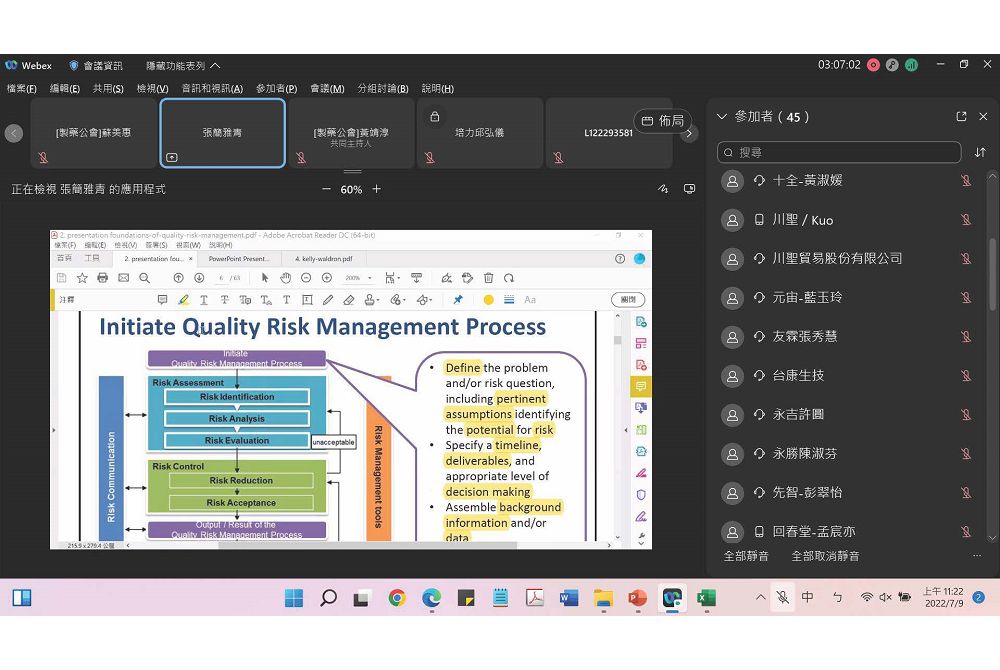This screenshot has width=1000, height=670.
Task: Go to next participant thumbnails
Action: click(x=689, y=133)
